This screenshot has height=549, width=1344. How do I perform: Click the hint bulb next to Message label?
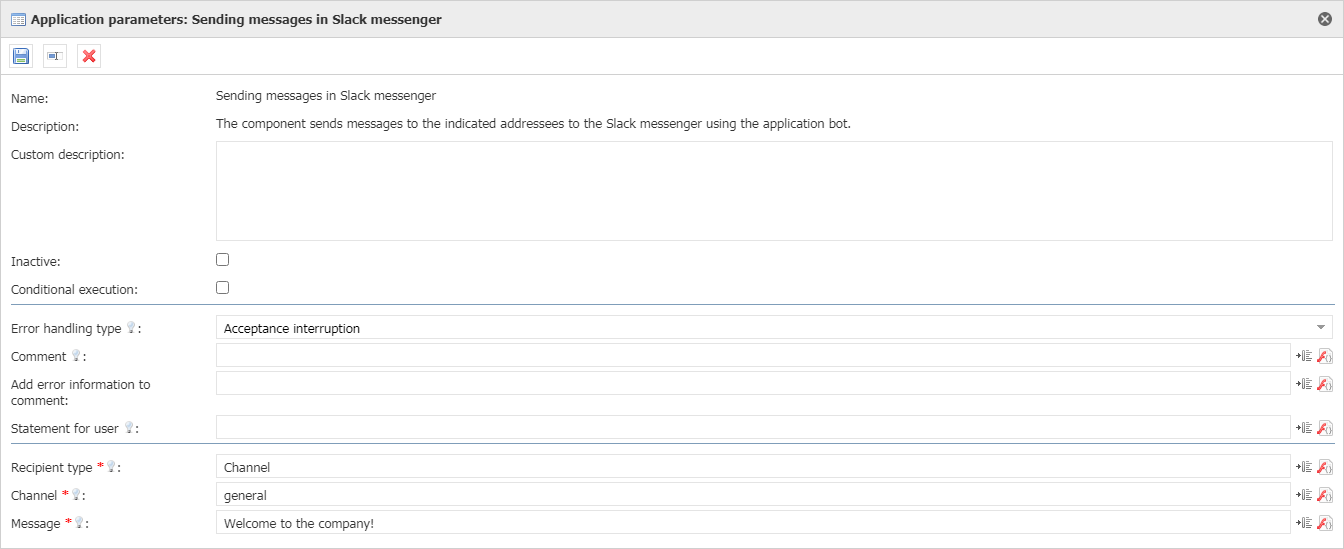79,523
